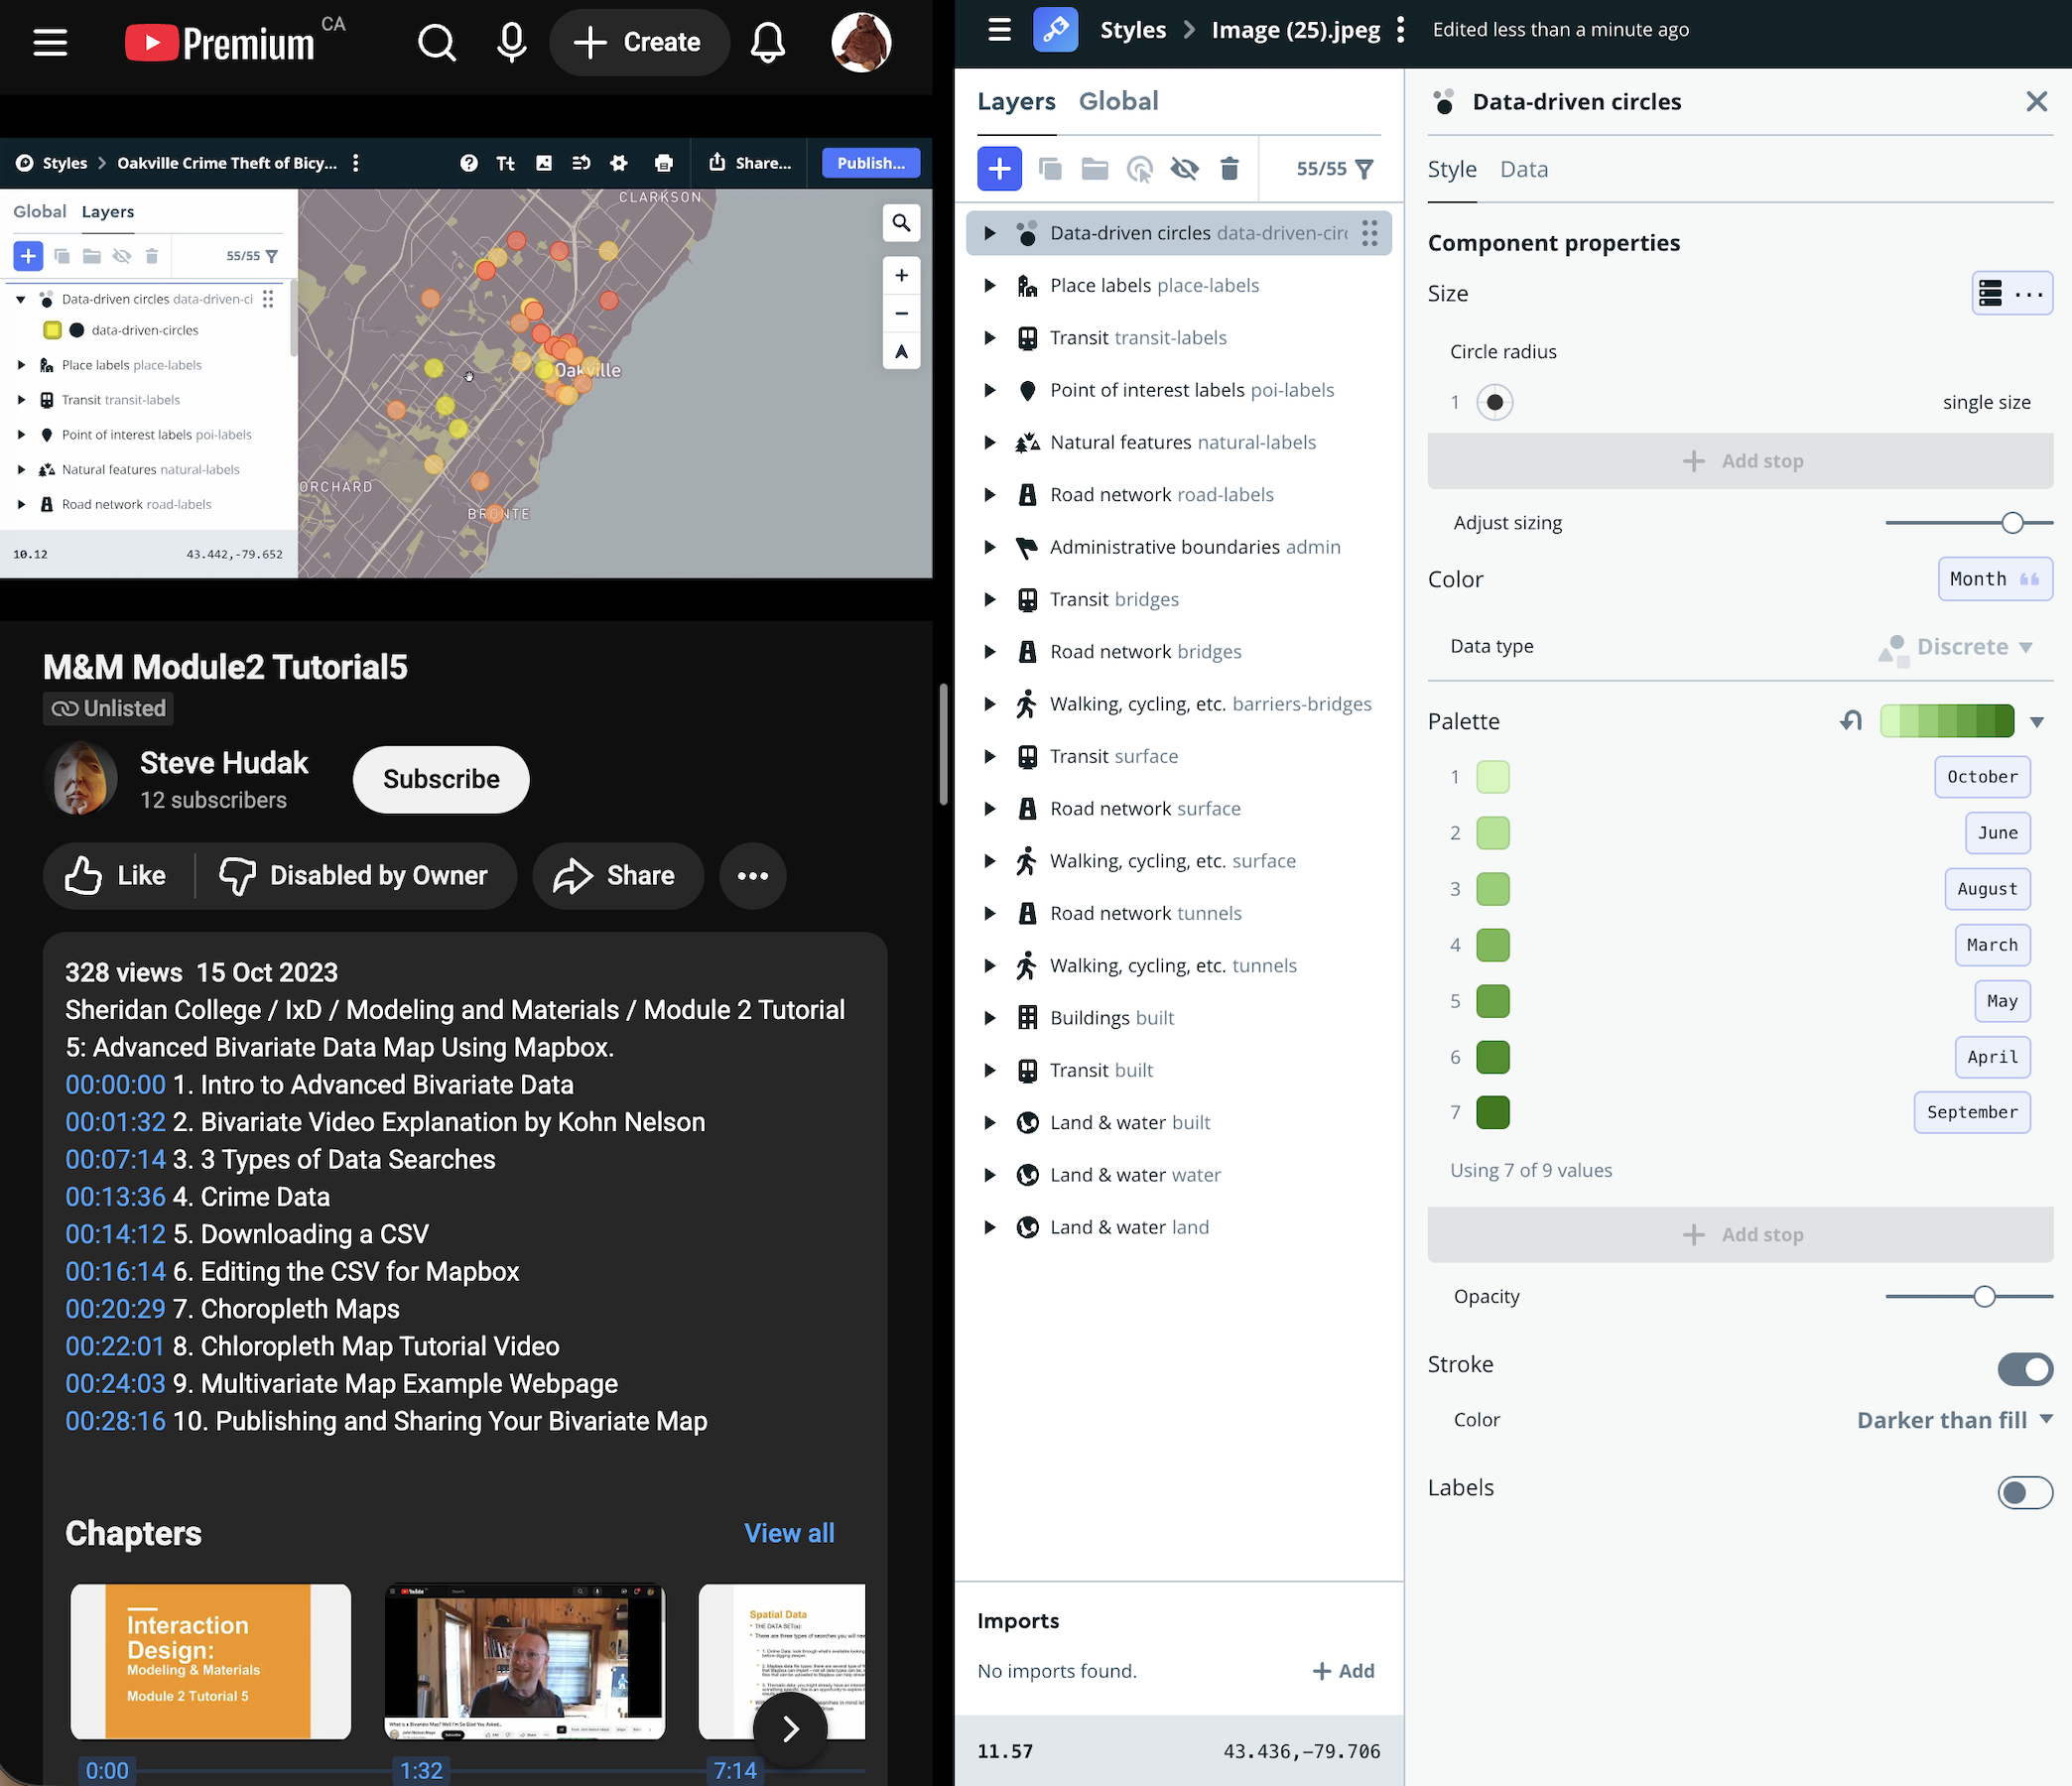The height and width of the screenshot is (1786, 2072).
Task: Start a YouTube voice search with the microphone
Action: [x=511, y=42]
